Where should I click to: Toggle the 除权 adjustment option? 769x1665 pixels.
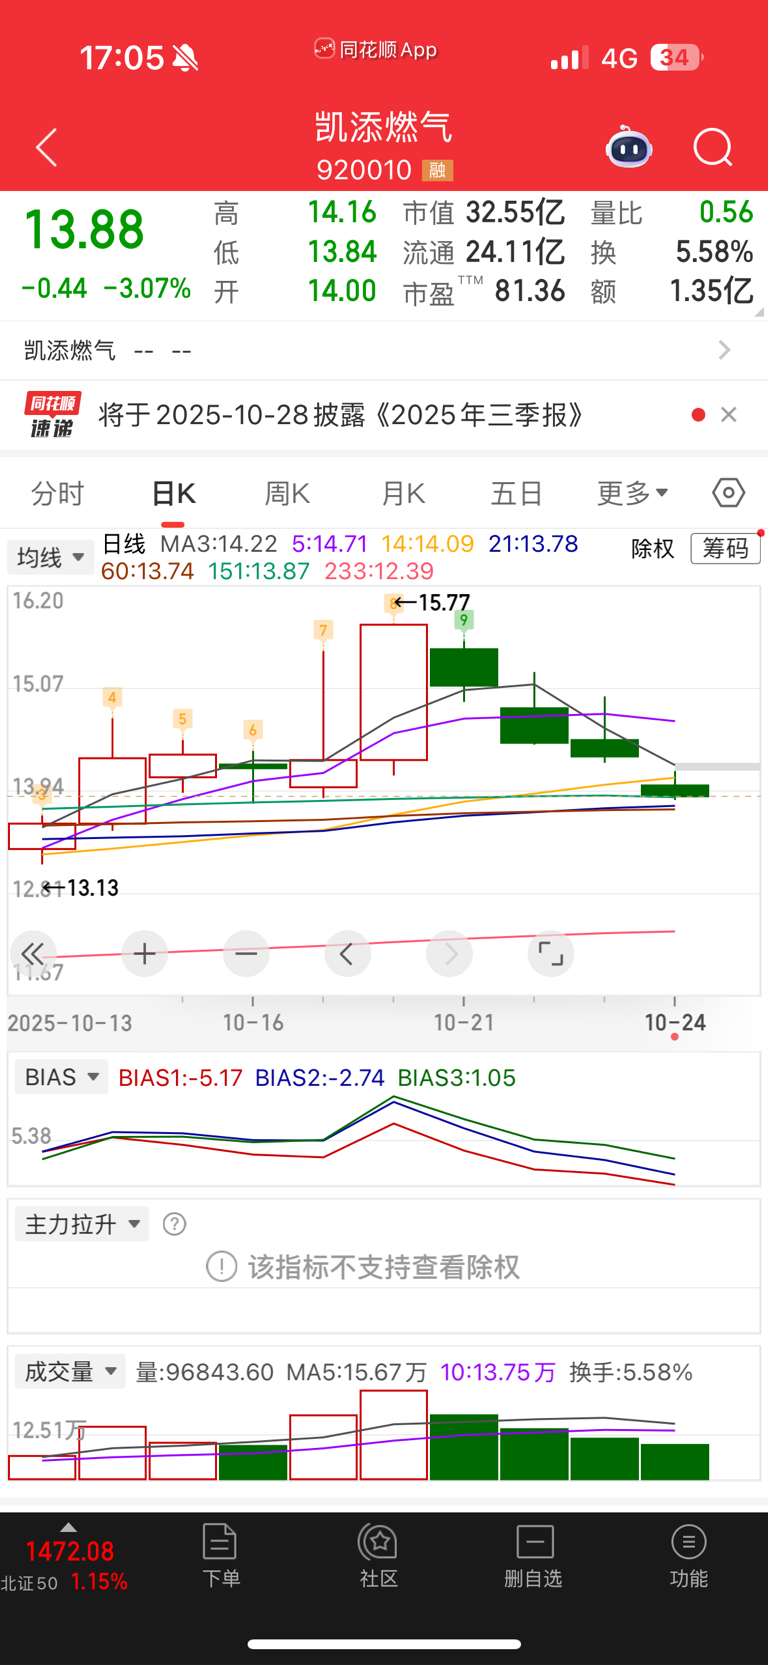coord(653,548)
